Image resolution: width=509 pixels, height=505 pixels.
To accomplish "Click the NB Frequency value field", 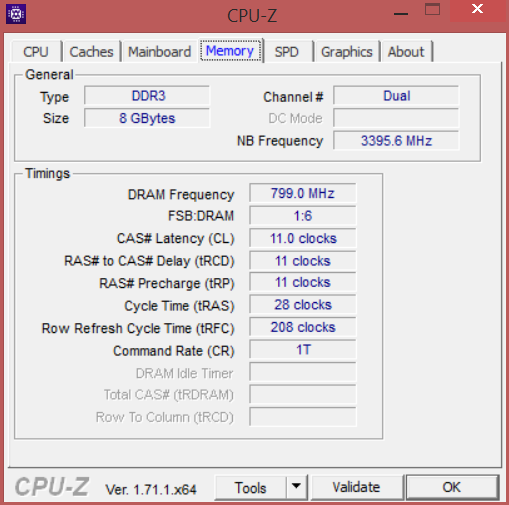I will click(x=396, y=141).
